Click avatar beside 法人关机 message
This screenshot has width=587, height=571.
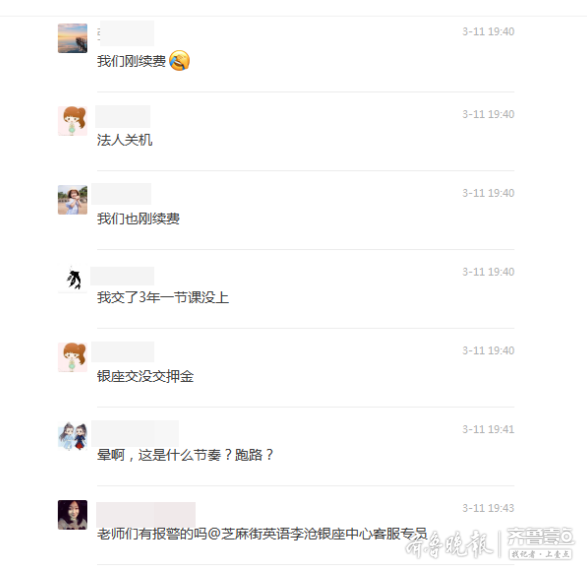(73, 121)
